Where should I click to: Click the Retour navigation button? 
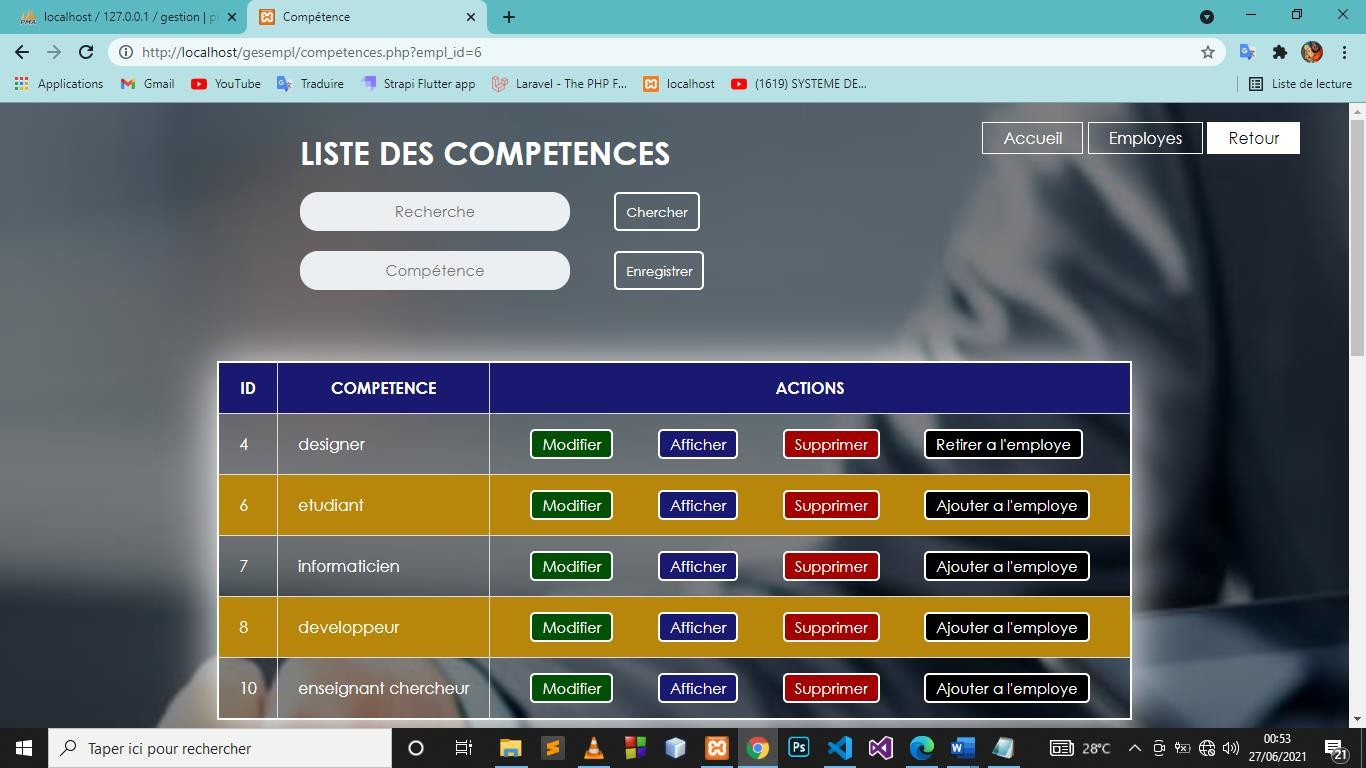(x=1253, y=138)
